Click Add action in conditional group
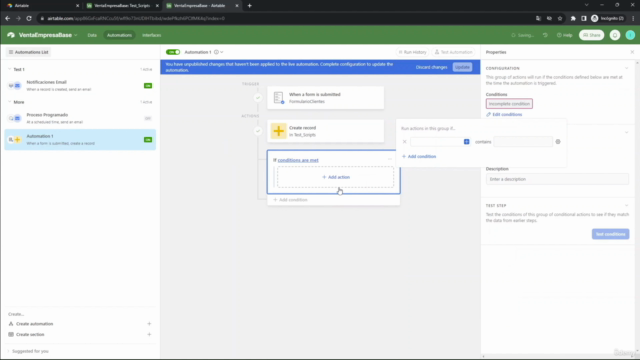 (x=336, y=177)
